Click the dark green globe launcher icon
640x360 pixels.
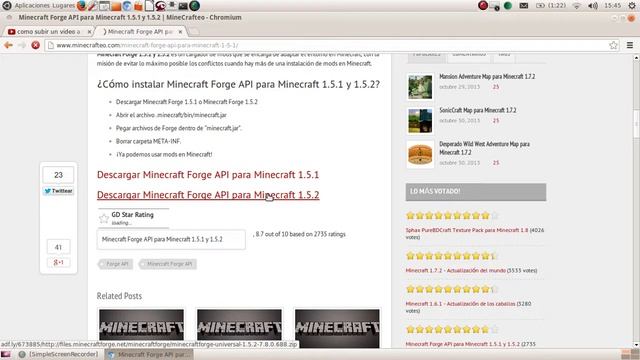click(x=195, y=6)
